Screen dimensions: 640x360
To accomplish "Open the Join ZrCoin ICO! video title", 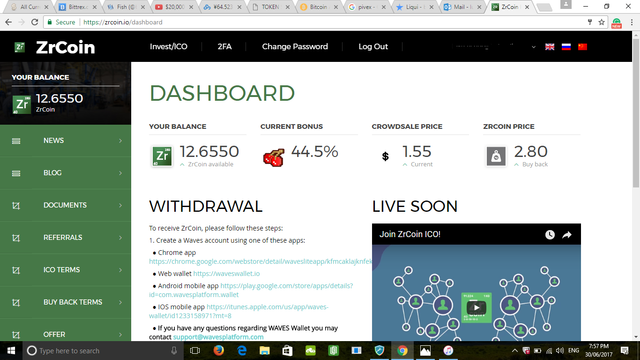I will tap(410, 234).
